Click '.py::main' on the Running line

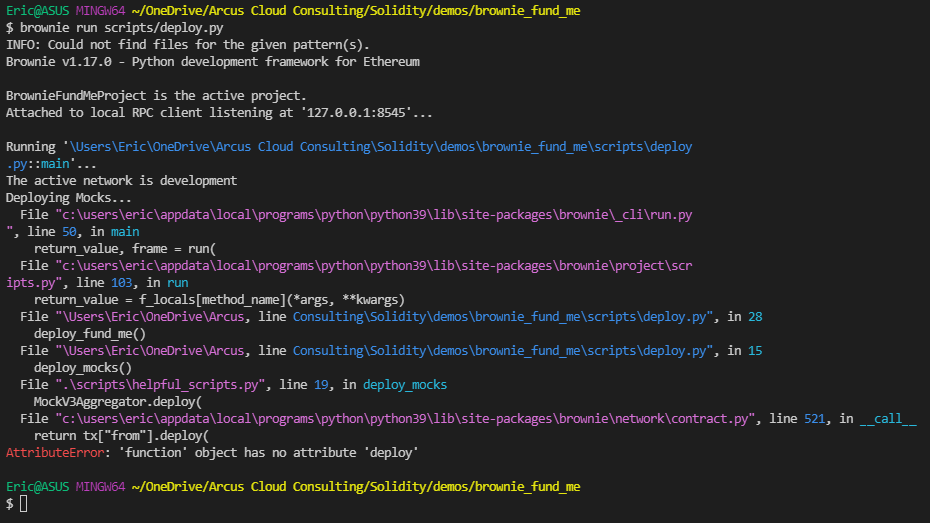pos(38,164)
